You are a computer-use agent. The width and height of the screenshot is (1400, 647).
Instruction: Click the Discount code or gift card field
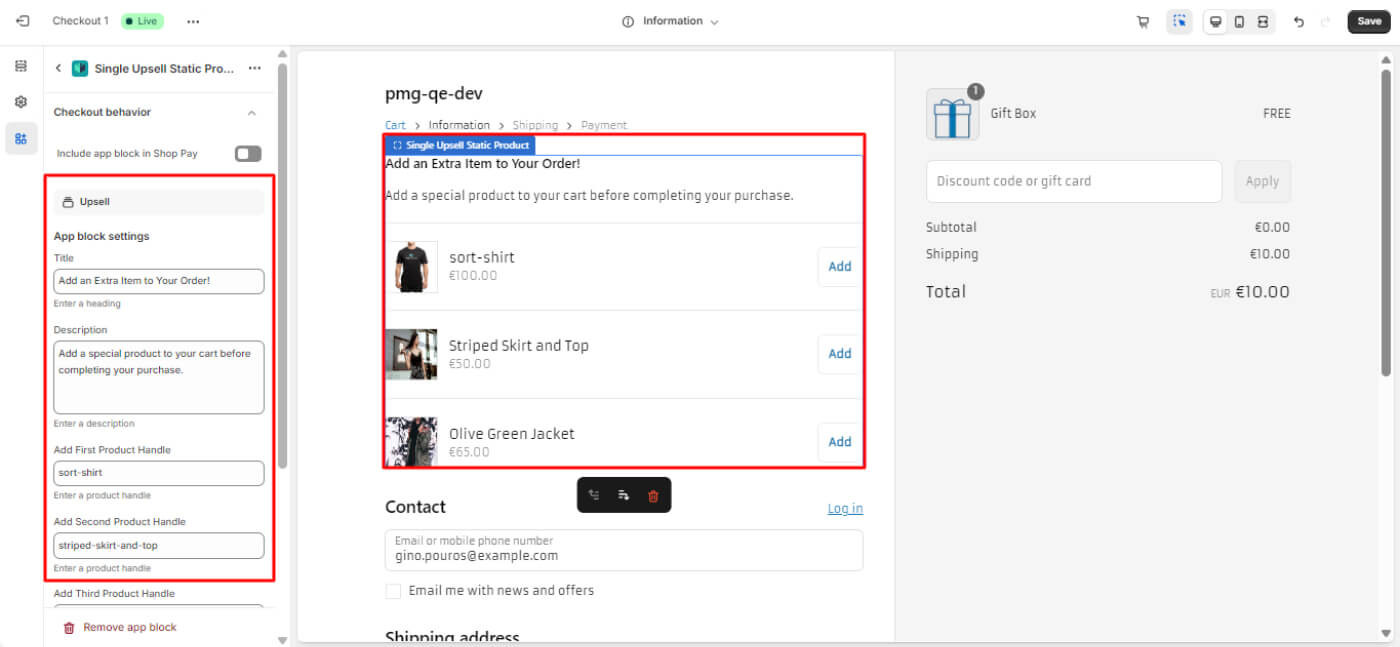tap(1074, 181)
